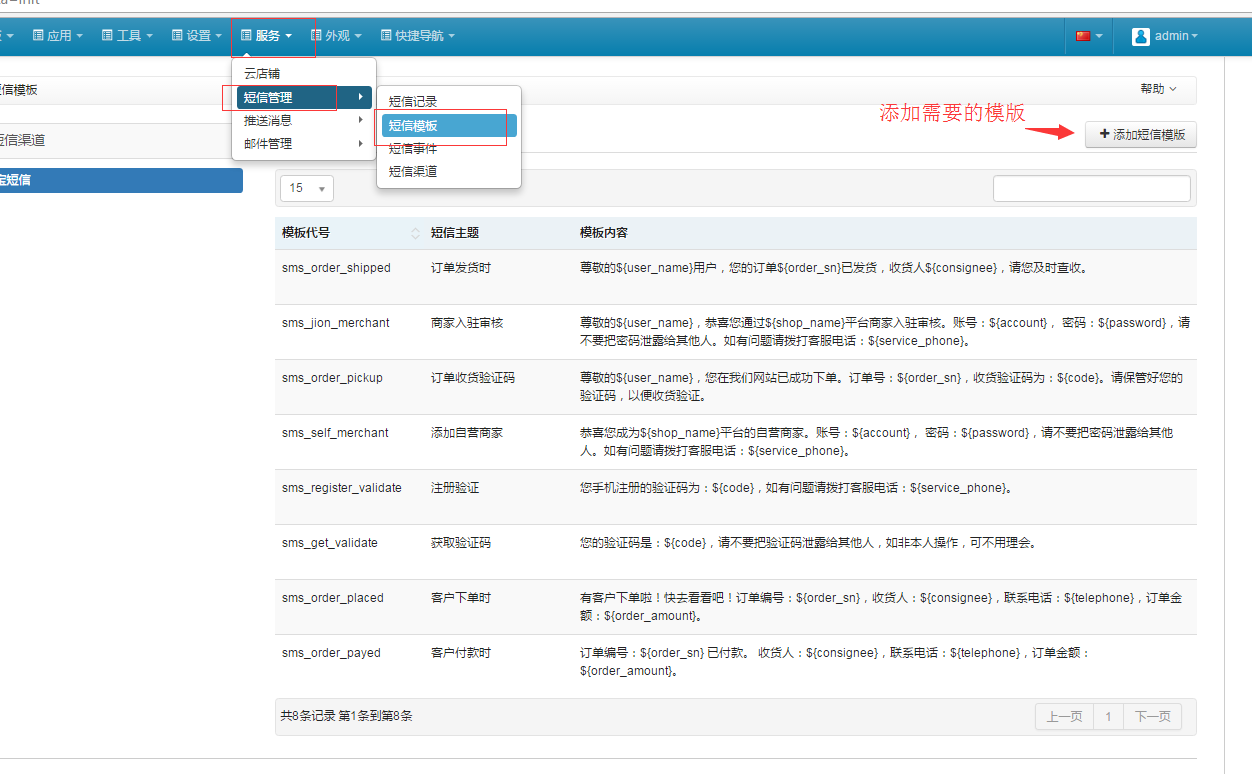Open the 工具 menu in navbar
Viewport: 1252px width, 774px height.
point(128,36)
